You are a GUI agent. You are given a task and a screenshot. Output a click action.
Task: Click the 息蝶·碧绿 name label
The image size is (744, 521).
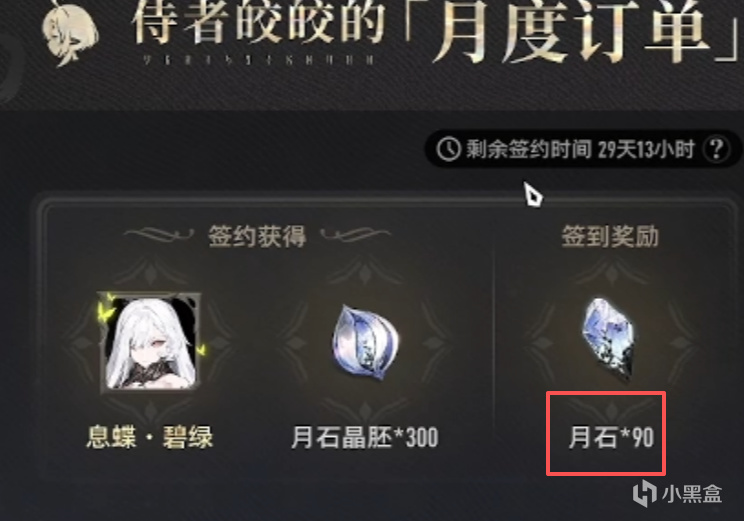150,437
